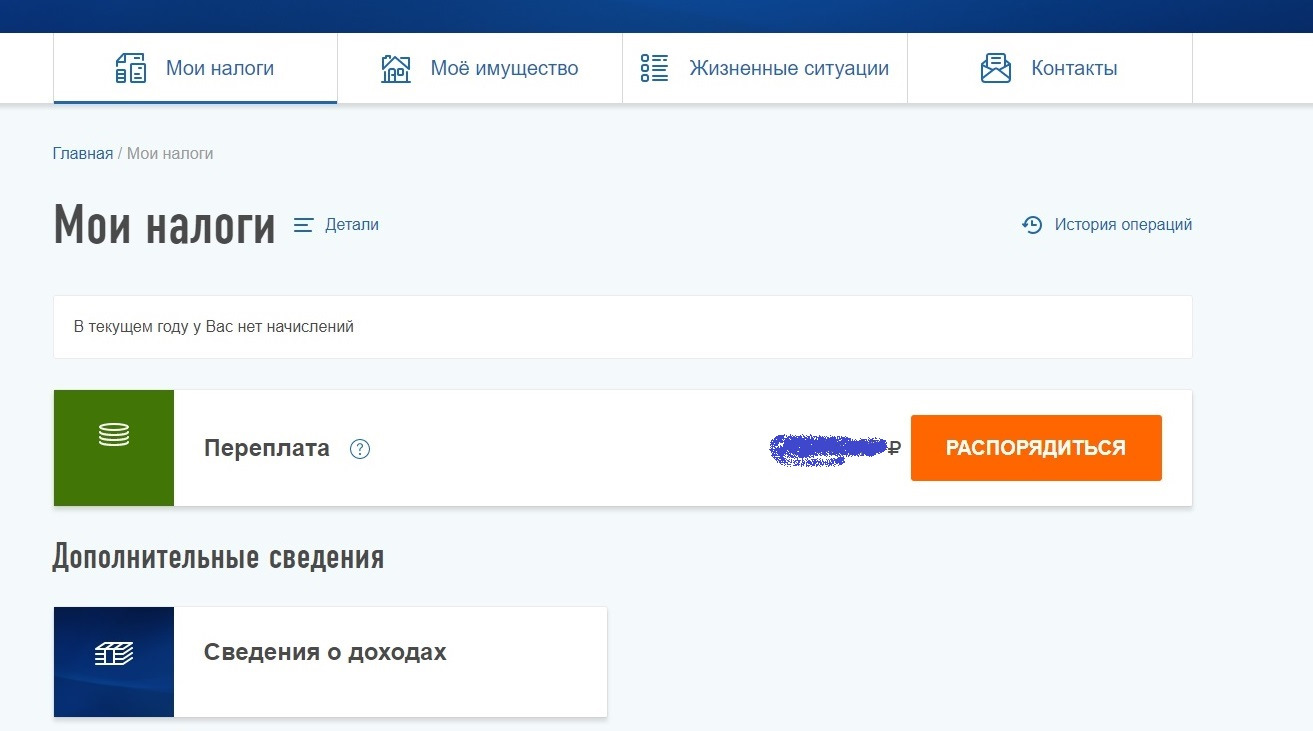Click the banknotes icon on Сведения о доходах card
The image size is (1313, 731).
pos(114,654)
